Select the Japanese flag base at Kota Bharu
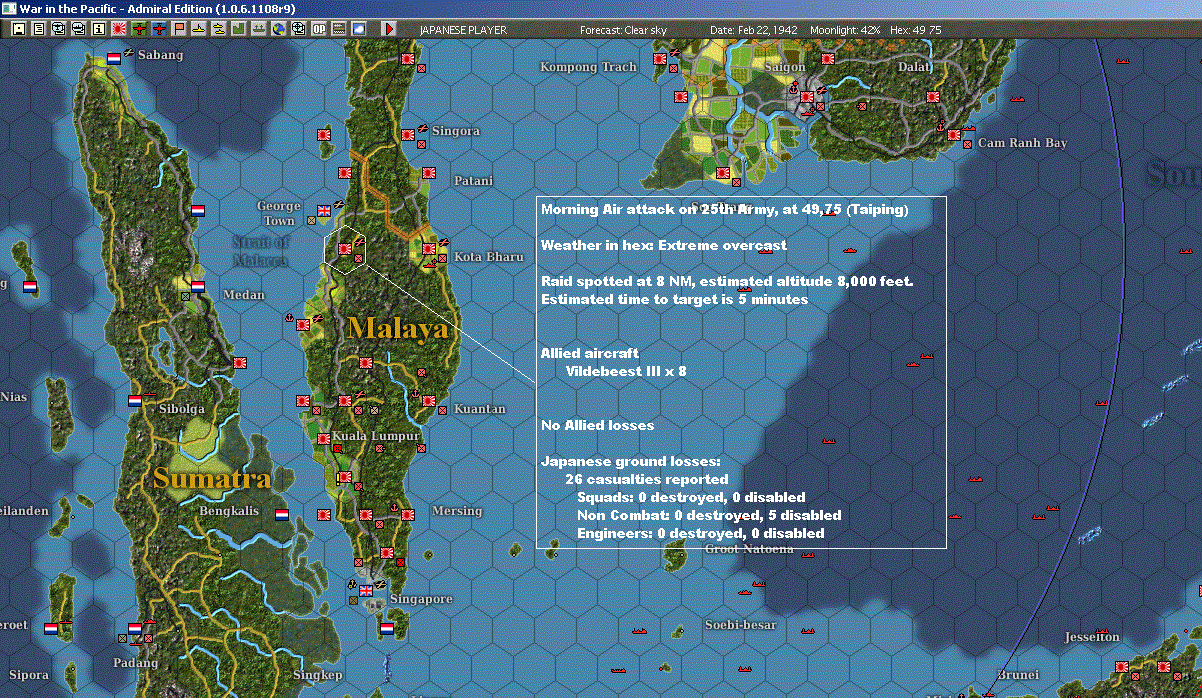Viewport: 1202px width, 698px height. click(x=430, y=249)
